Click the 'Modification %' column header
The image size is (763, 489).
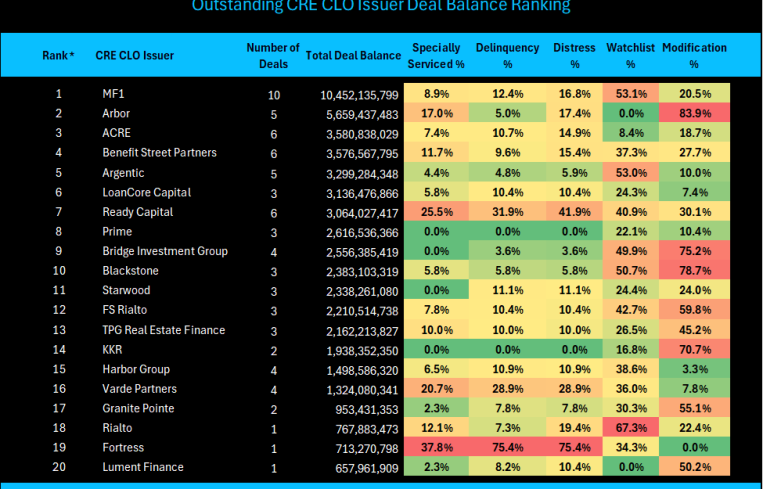(x=694, y=56)
